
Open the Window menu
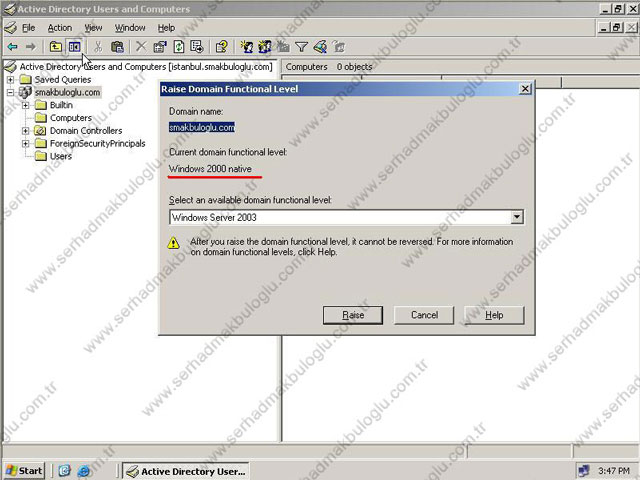pos(130,28)
